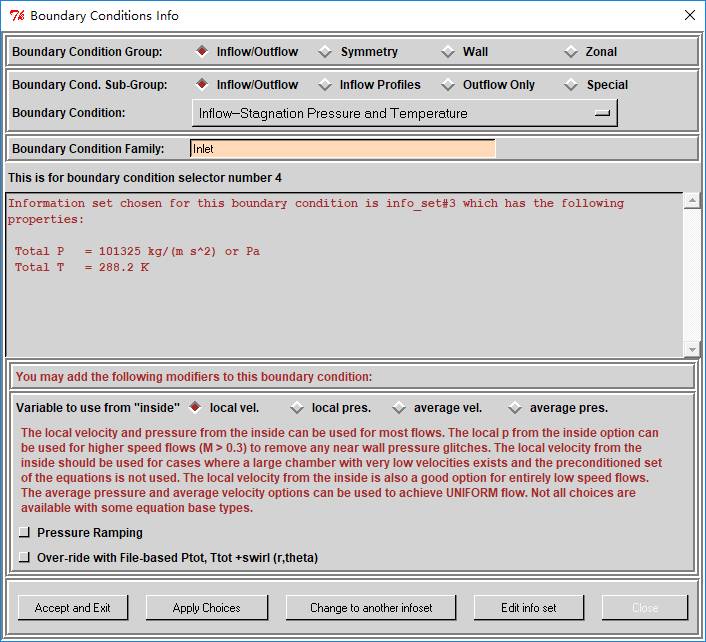
Task: Pick the Special sub-group radio button
Action: (571, 85)
